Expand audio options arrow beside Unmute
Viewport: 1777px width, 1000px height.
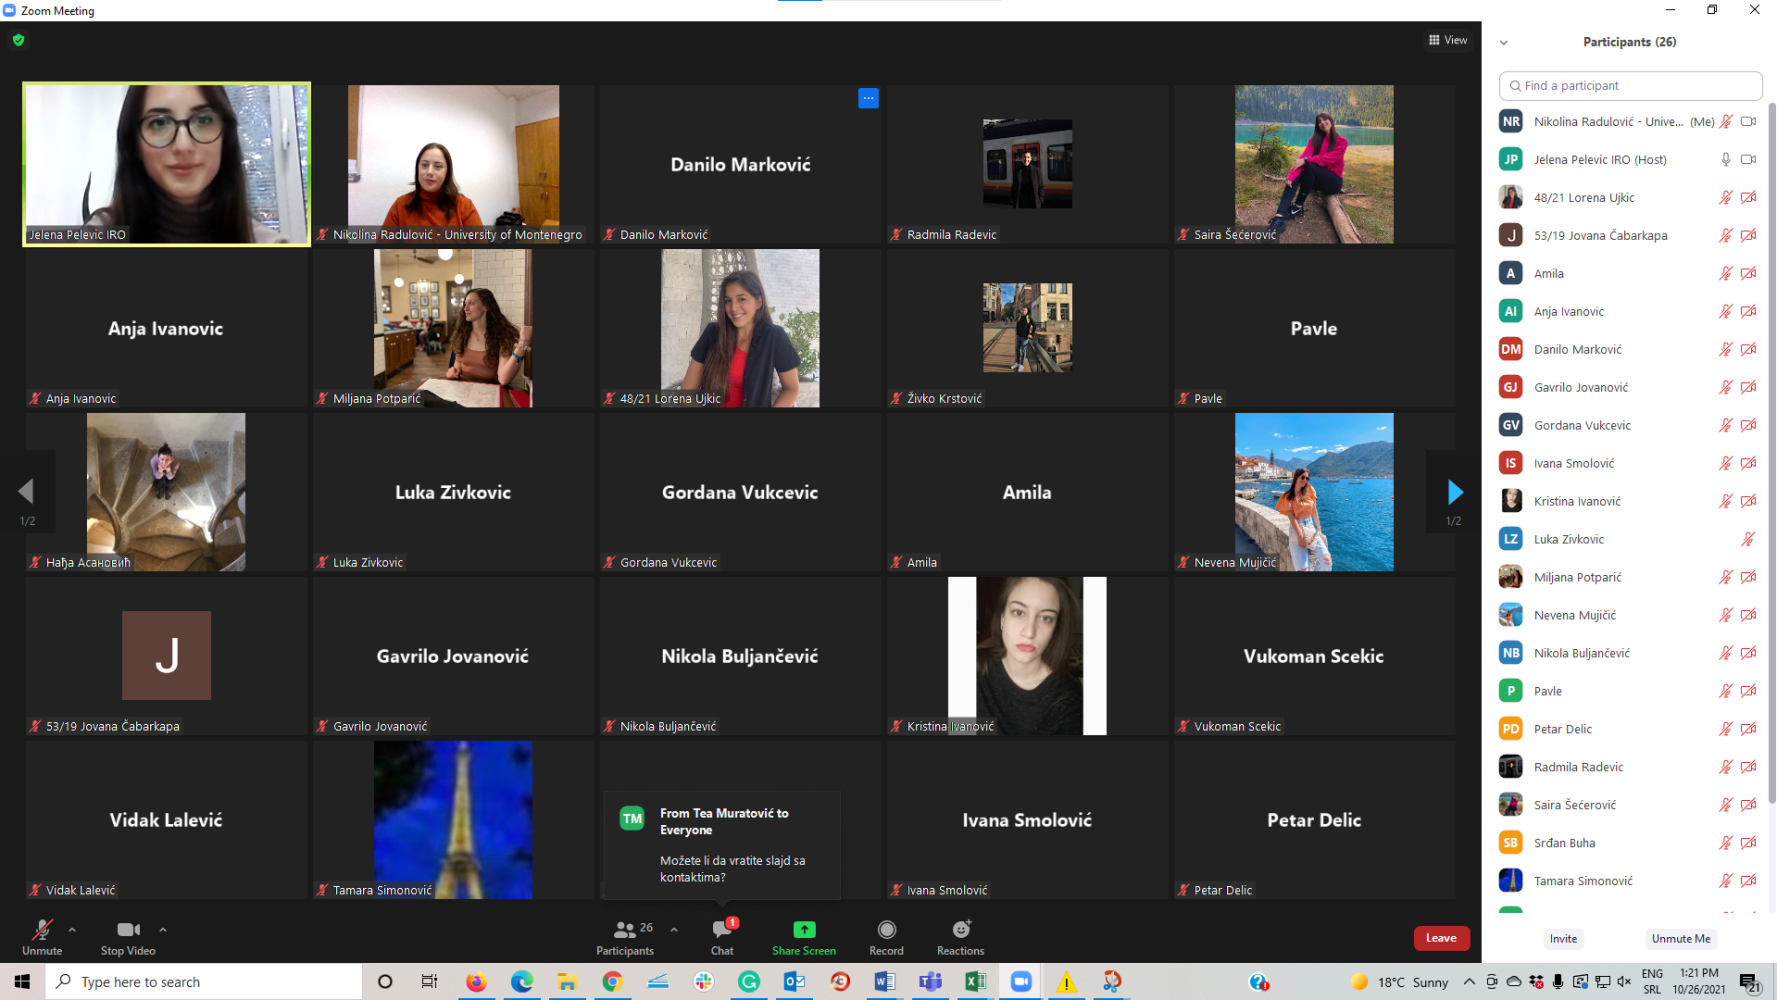(x=72, y=930)
